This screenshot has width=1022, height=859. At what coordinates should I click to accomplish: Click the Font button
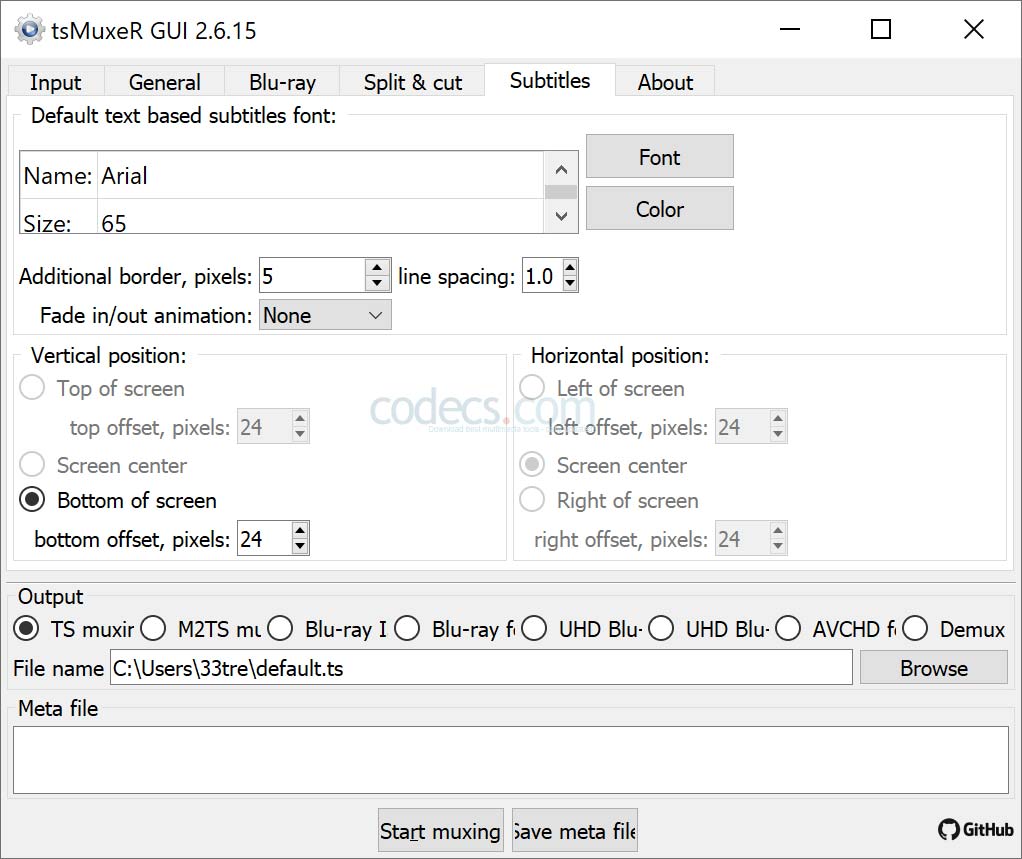coord(660,156)
